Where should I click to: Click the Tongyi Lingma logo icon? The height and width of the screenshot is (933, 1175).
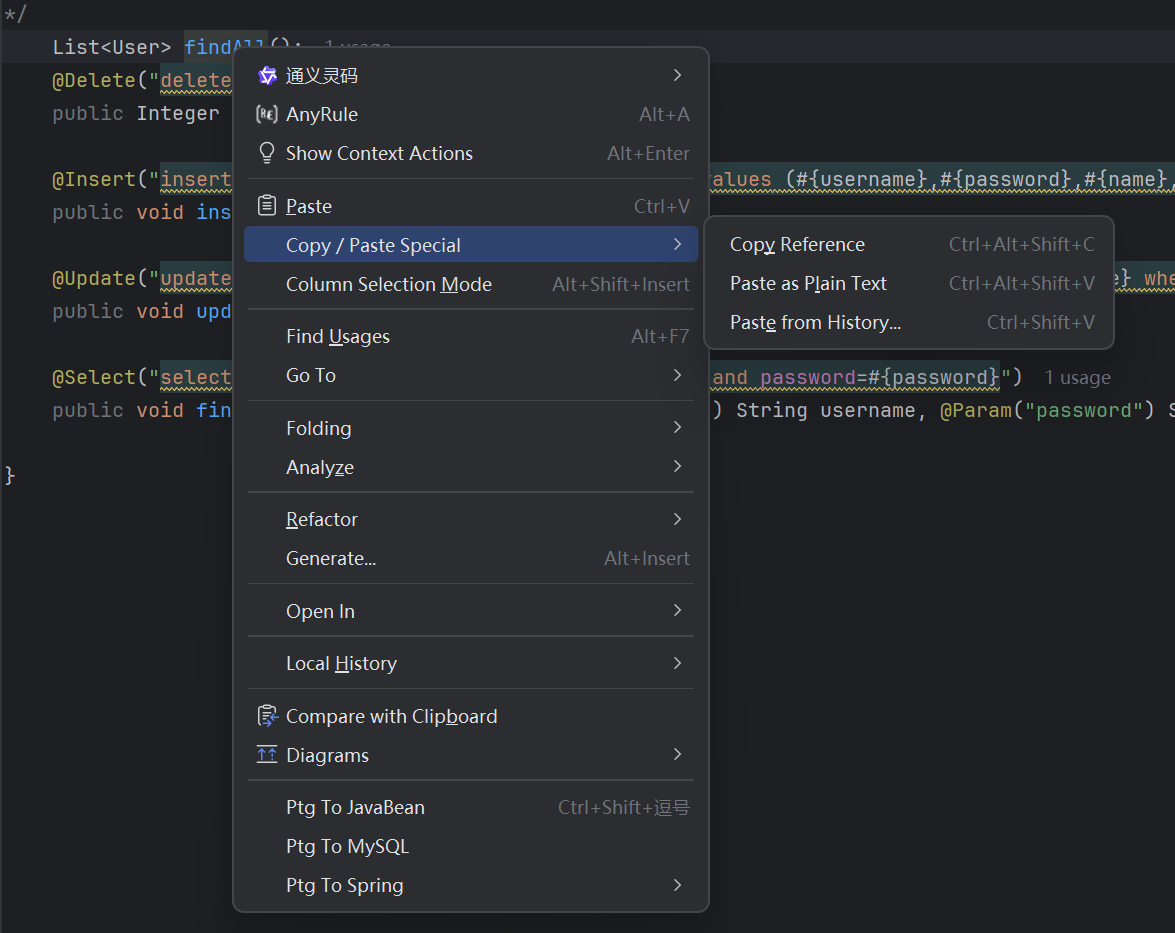267,76
